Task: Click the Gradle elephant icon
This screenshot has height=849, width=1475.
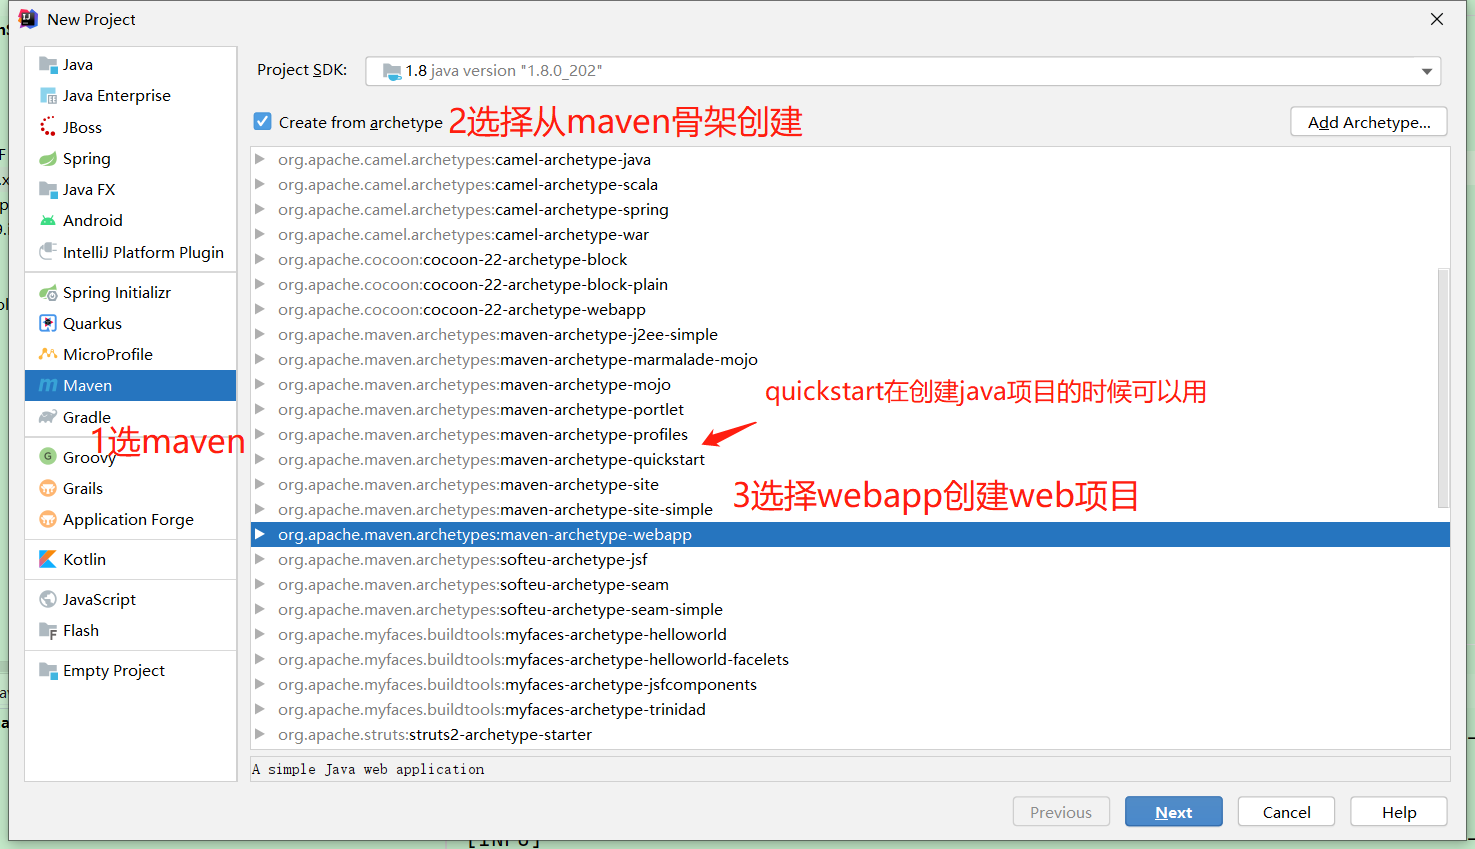Action: click(x=48, y=417)
